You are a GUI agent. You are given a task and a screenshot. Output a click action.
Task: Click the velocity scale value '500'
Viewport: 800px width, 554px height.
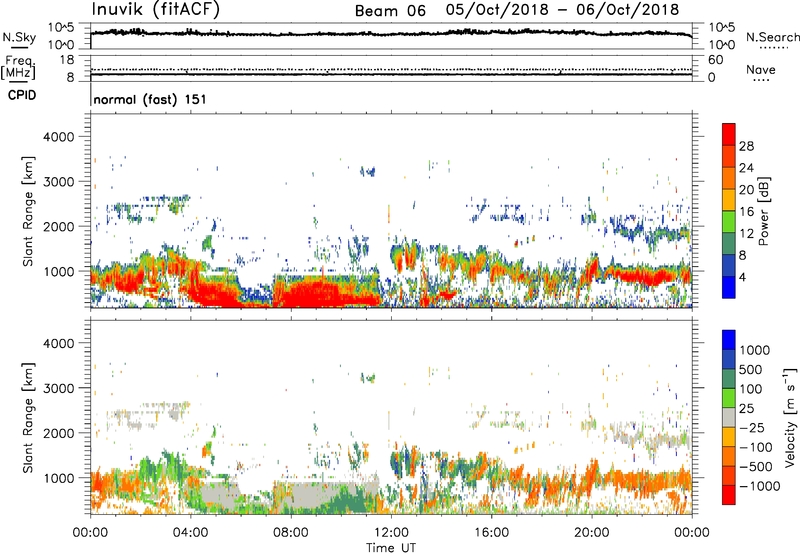(750, 370)
